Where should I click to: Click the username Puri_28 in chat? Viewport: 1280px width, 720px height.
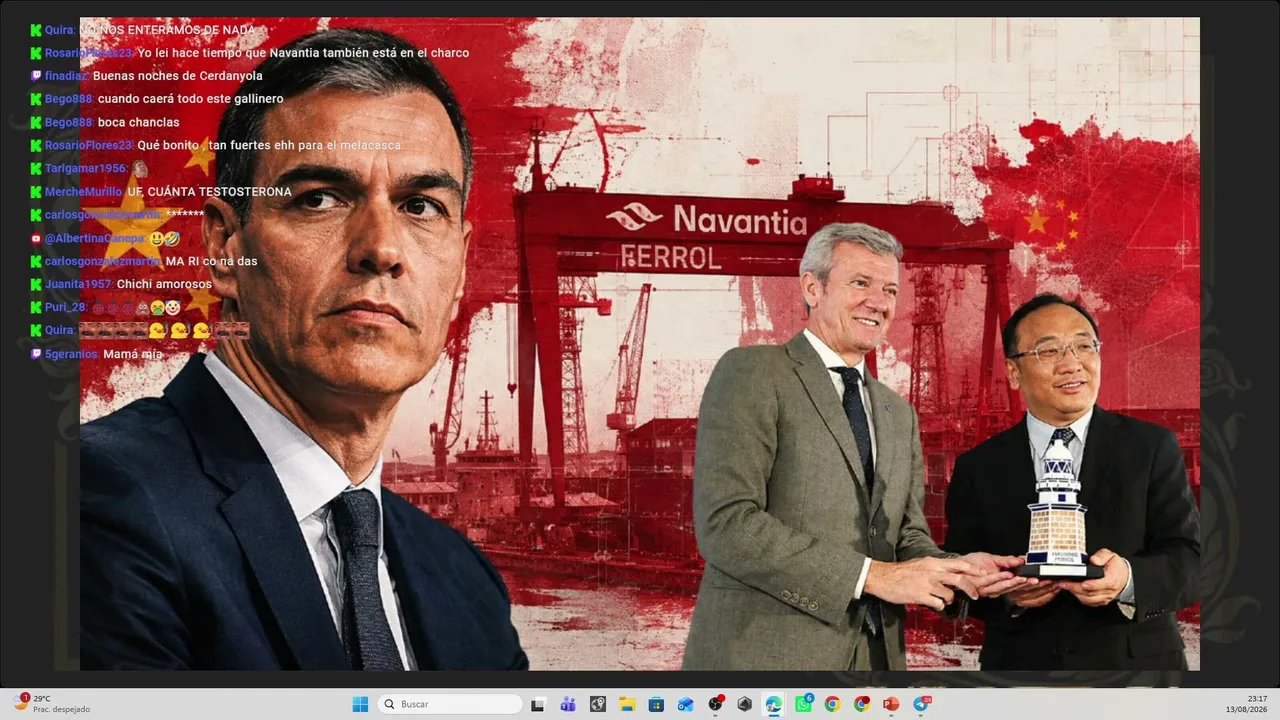(66, 307)
